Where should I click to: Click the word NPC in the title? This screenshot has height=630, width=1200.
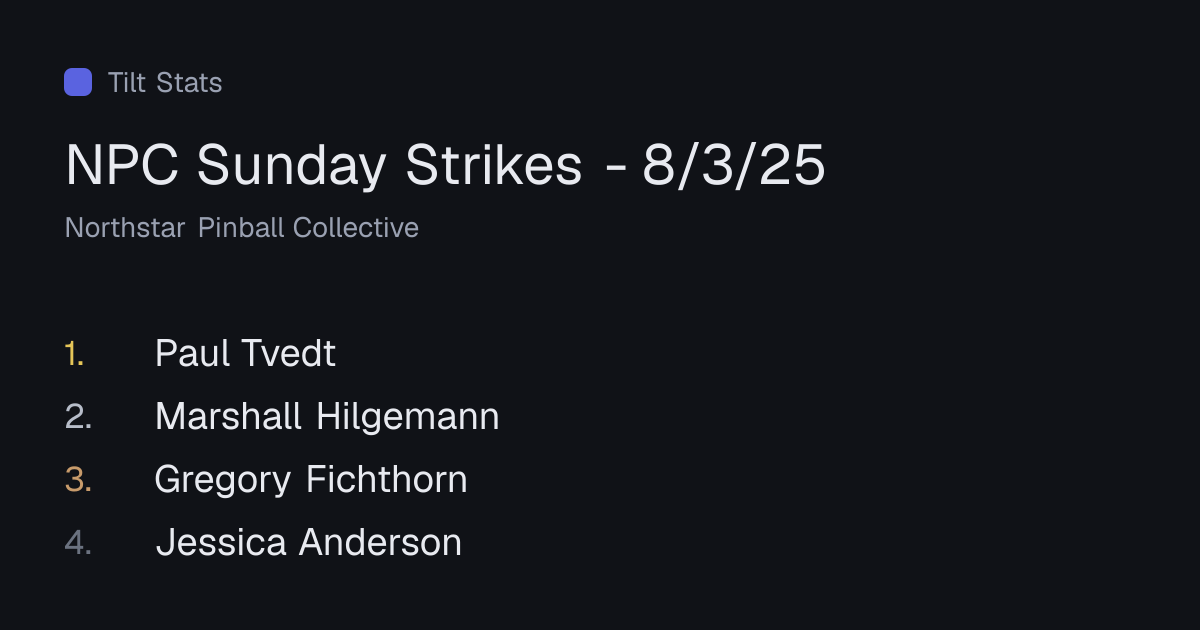122,166
